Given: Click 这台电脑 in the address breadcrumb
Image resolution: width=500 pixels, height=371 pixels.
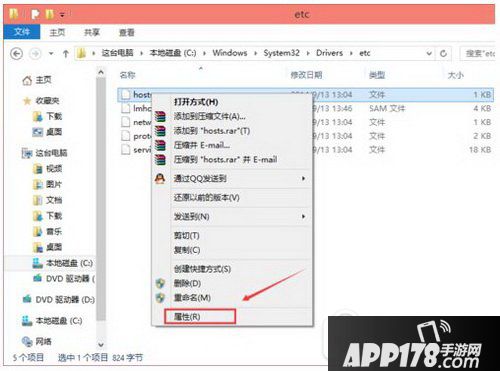Looking at the screenshot, I should pyautogui.click(x=117, y=53).
